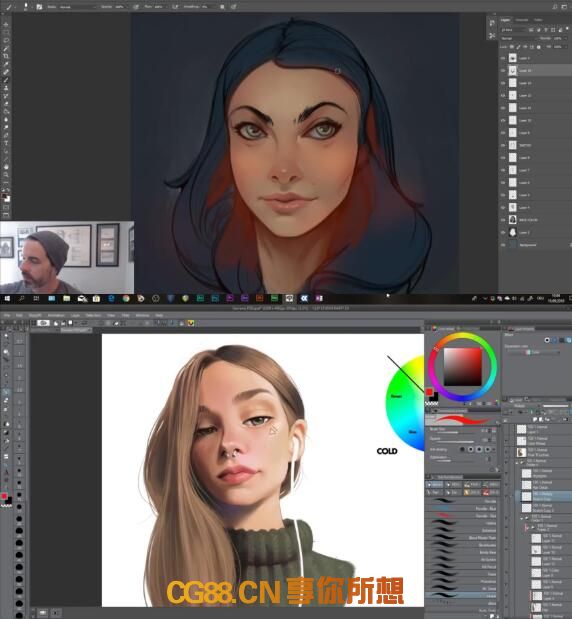
Task: Select the Type tool in Photoshop toolbar
Action: (x=6, y=143)
